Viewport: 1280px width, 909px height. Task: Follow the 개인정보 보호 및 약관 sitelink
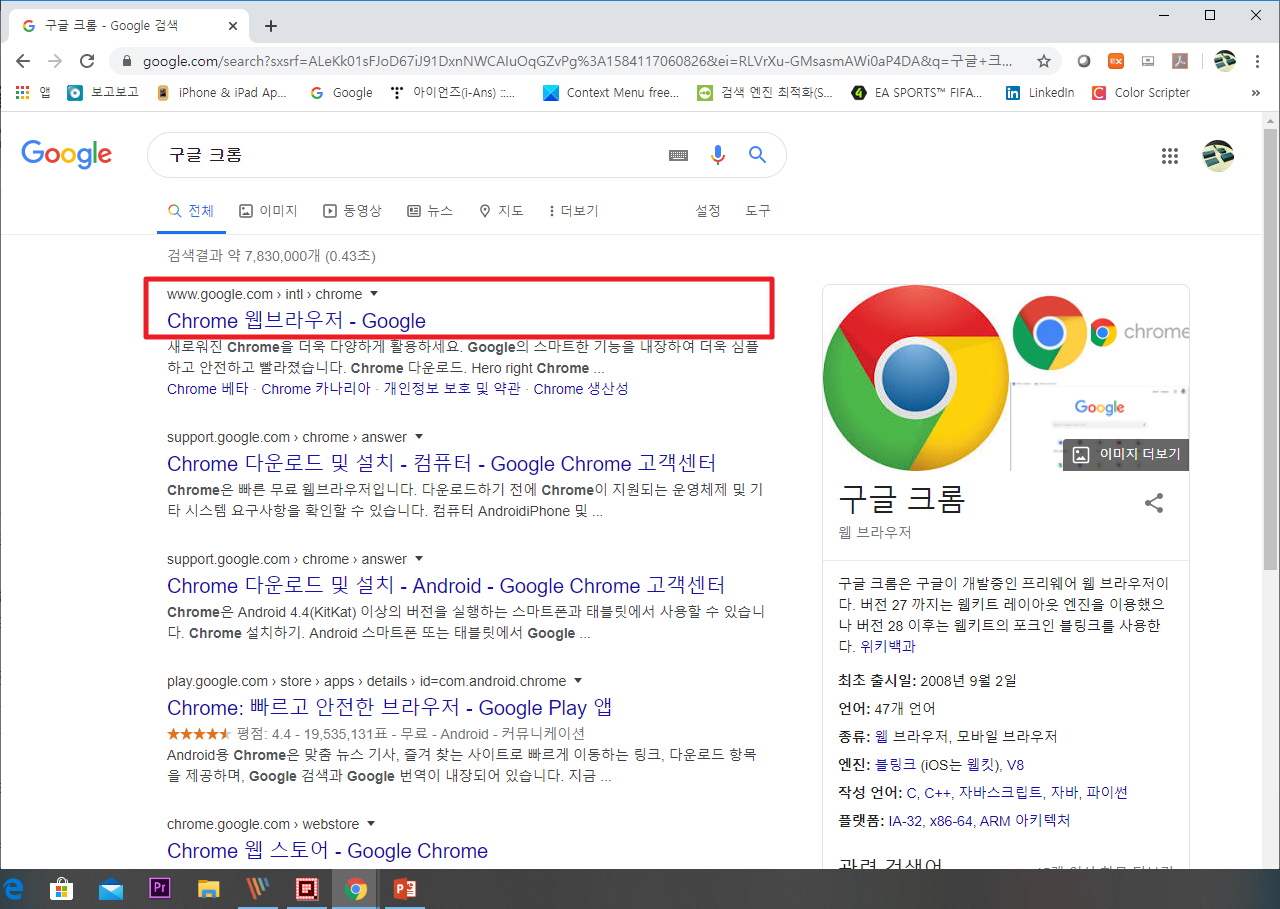[x=452, y=389]
